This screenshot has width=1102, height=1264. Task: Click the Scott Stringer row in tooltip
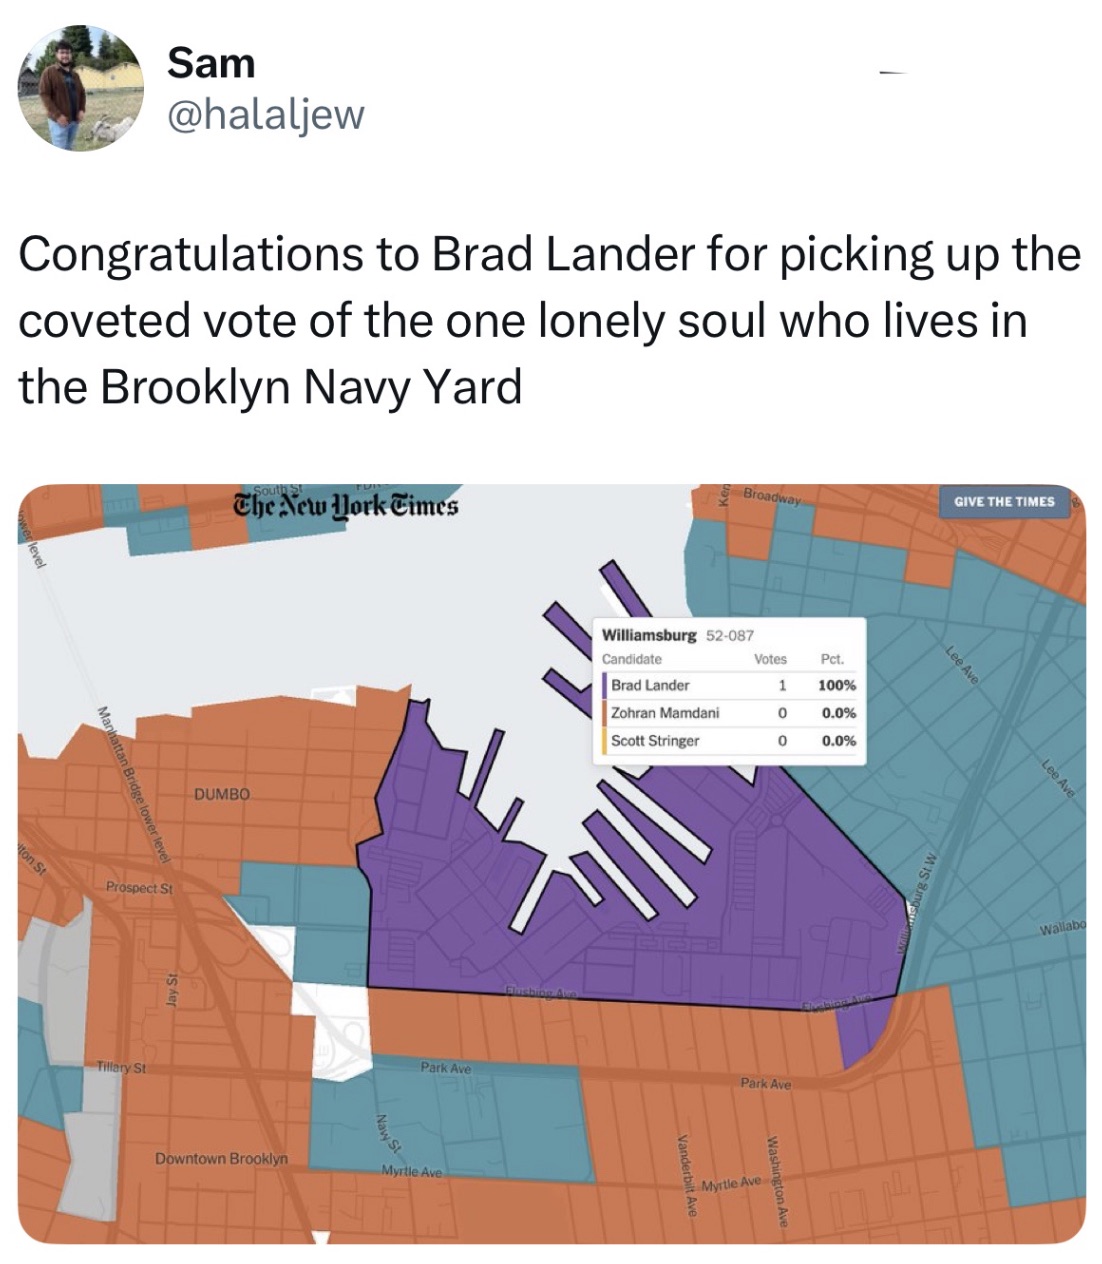[x=728, y=741]
